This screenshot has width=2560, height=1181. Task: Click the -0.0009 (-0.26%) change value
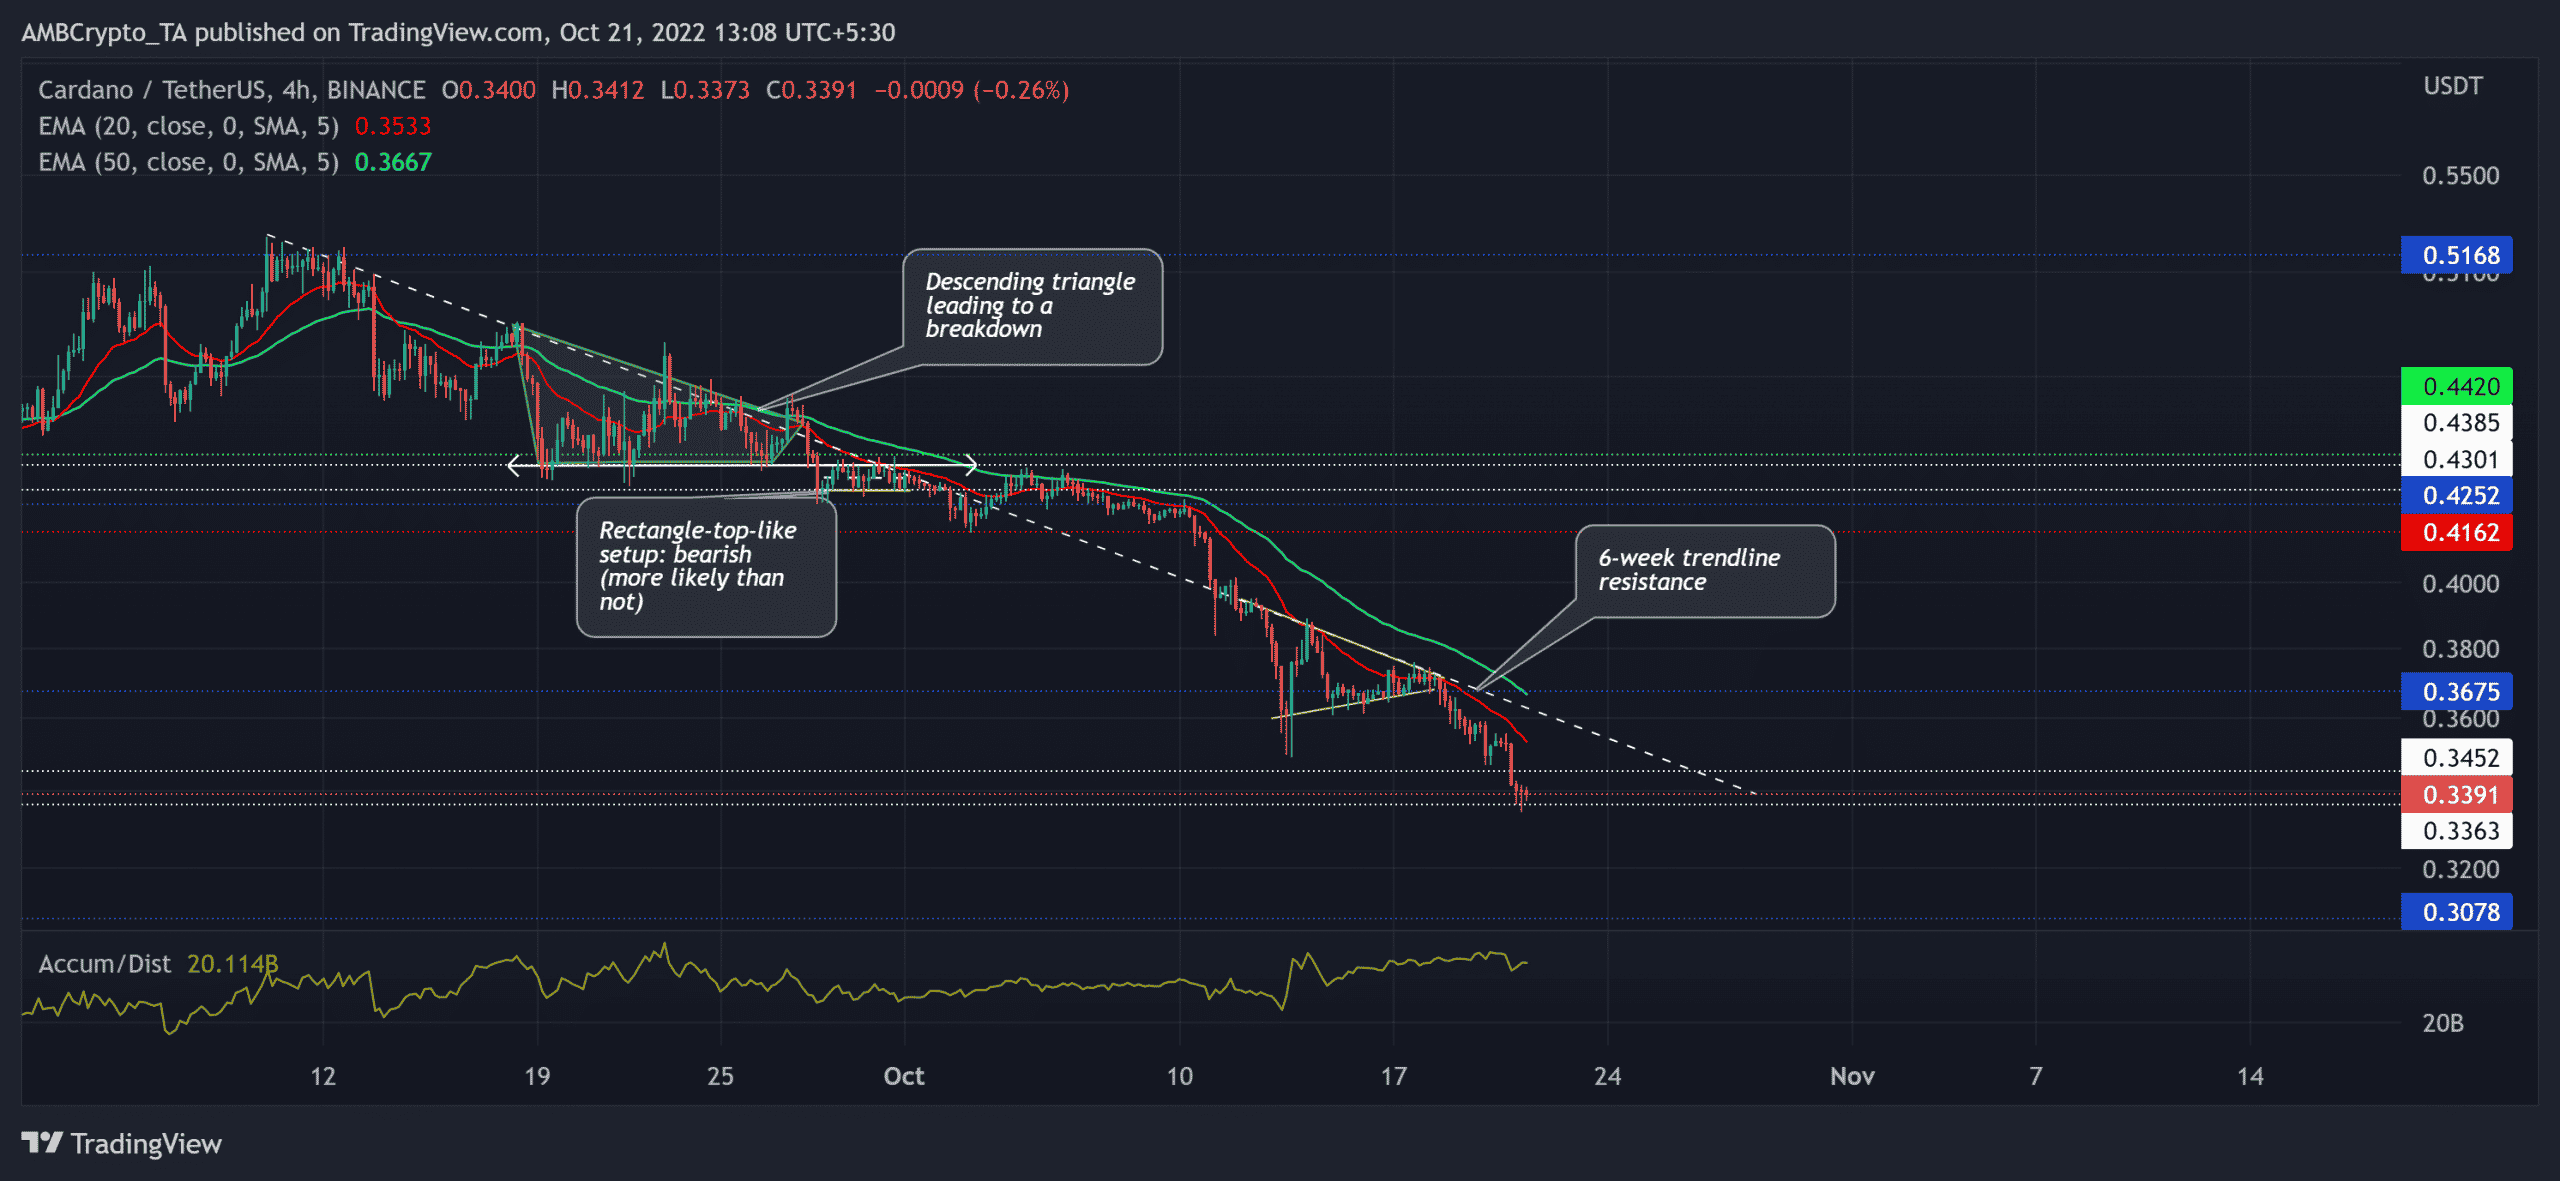972,90
